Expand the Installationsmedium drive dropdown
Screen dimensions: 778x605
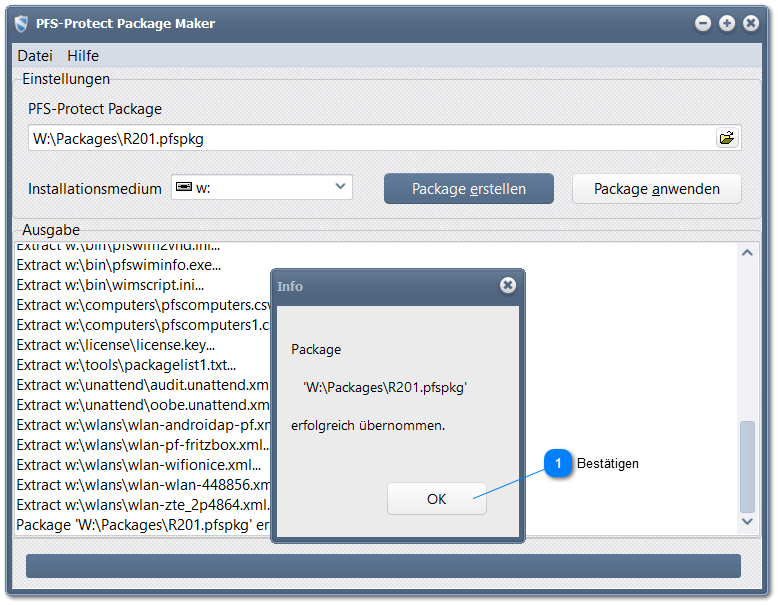tap(341, 187)
